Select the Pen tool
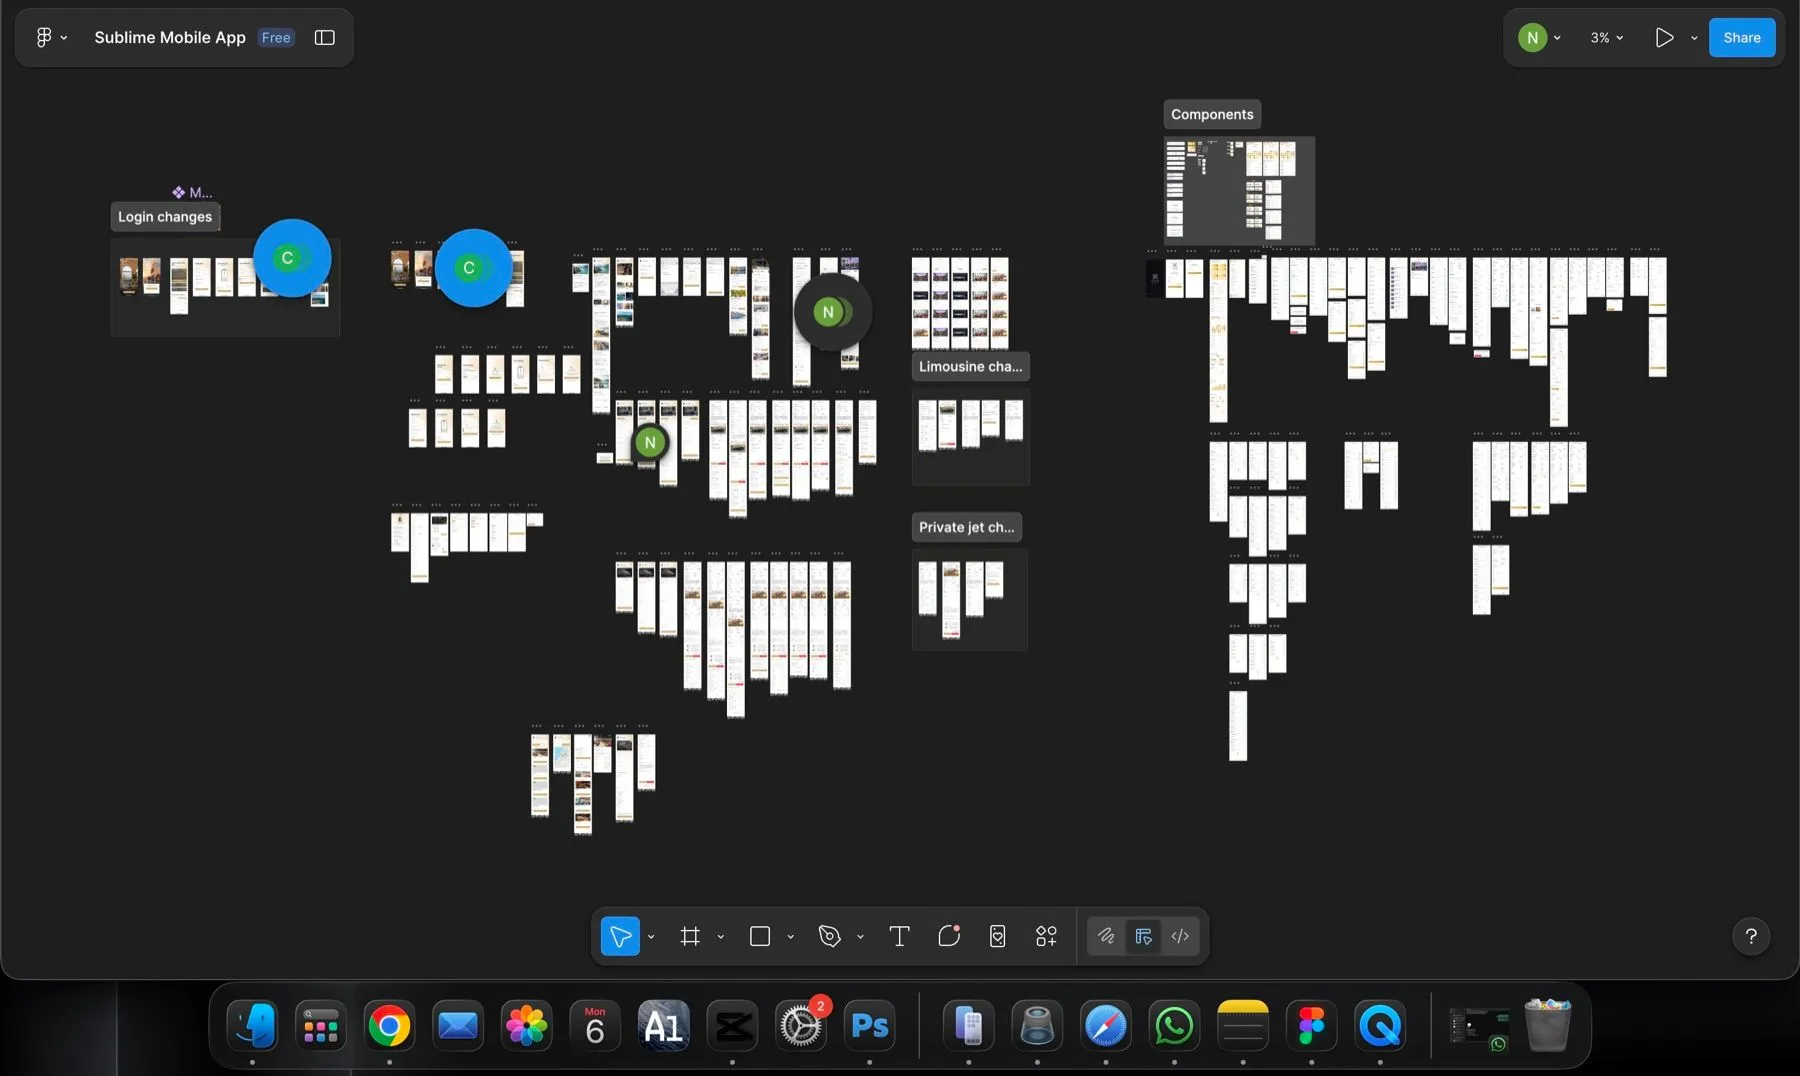The height and width of the screenshot is (1076, 1800). click(x=829, y=936)
